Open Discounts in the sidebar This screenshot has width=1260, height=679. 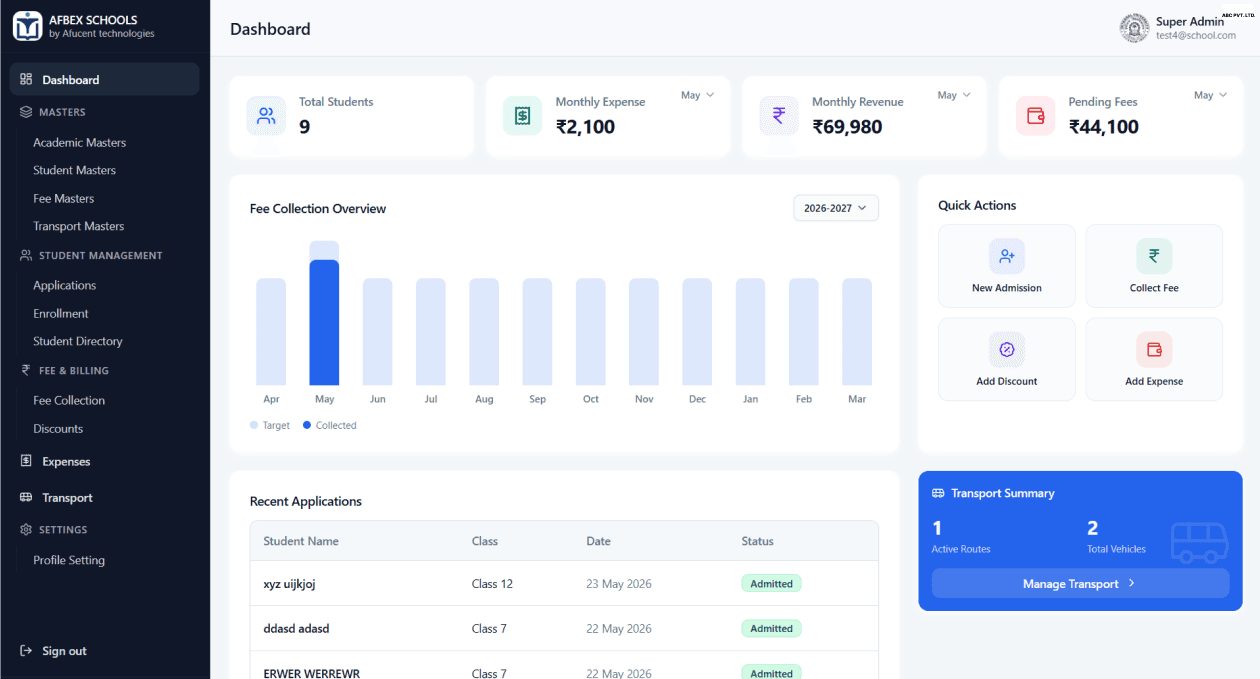[x=58, y=428]
